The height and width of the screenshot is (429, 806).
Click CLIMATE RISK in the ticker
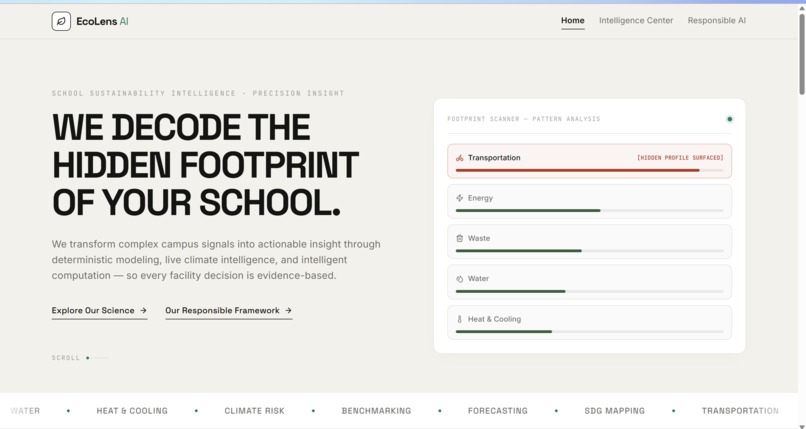[254, 411]
